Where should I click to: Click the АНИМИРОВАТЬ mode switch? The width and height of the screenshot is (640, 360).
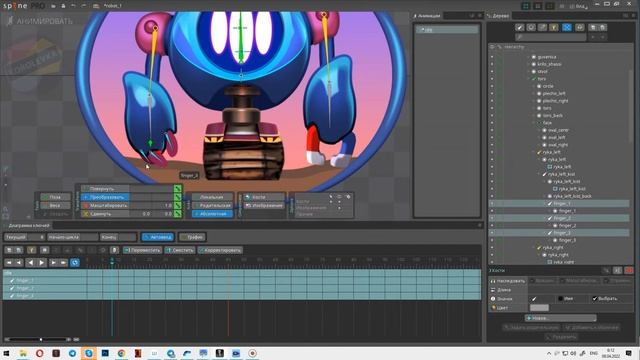(x=40, y=21)
